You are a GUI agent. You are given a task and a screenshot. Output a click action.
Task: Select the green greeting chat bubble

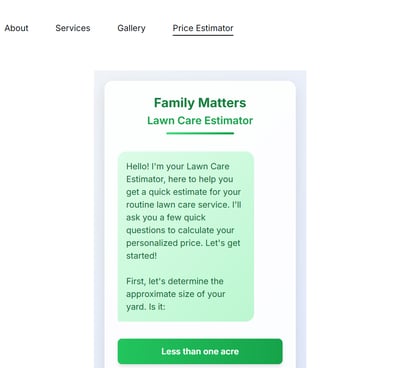click(x=186, y=236)
